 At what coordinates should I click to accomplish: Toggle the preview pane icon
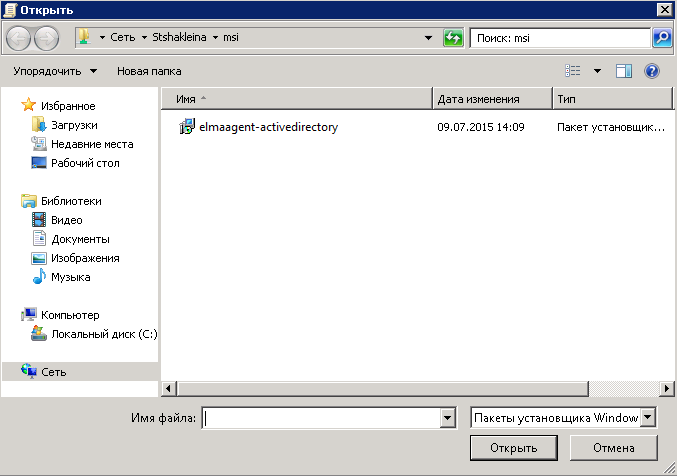click(x=624, y=71)
